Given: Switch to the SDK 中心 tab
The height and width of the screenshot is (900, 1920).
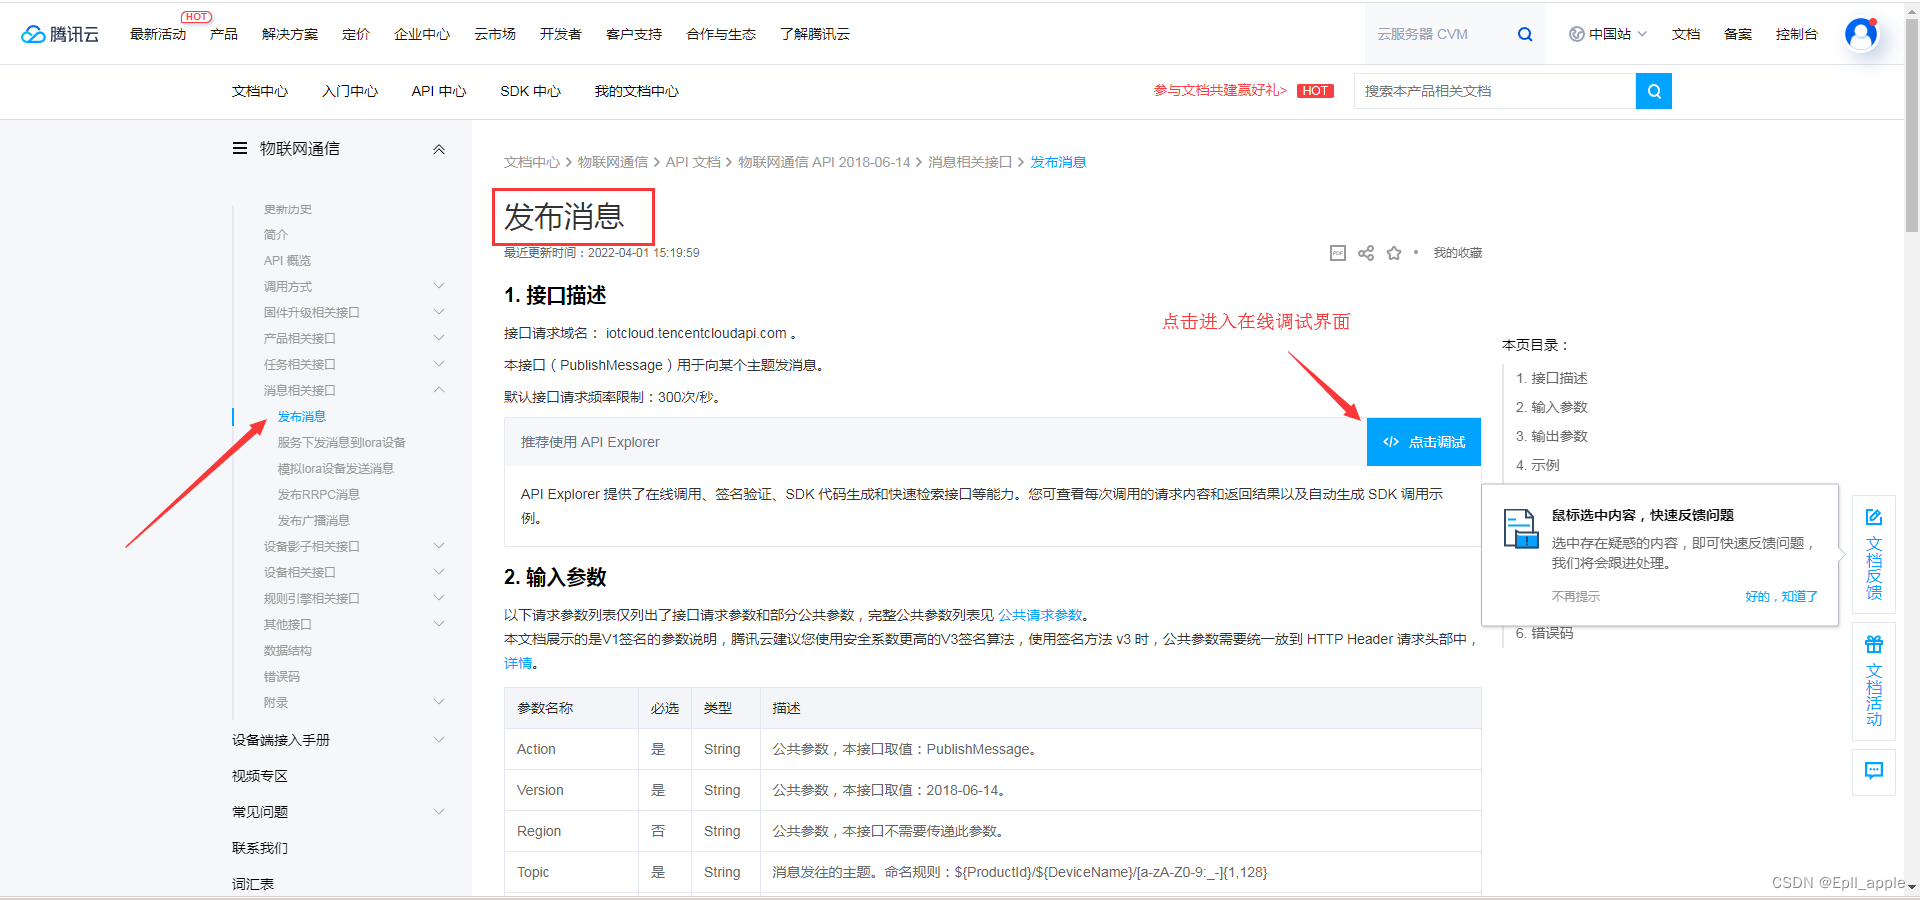Looking at the screenshot, I should 531,91.
